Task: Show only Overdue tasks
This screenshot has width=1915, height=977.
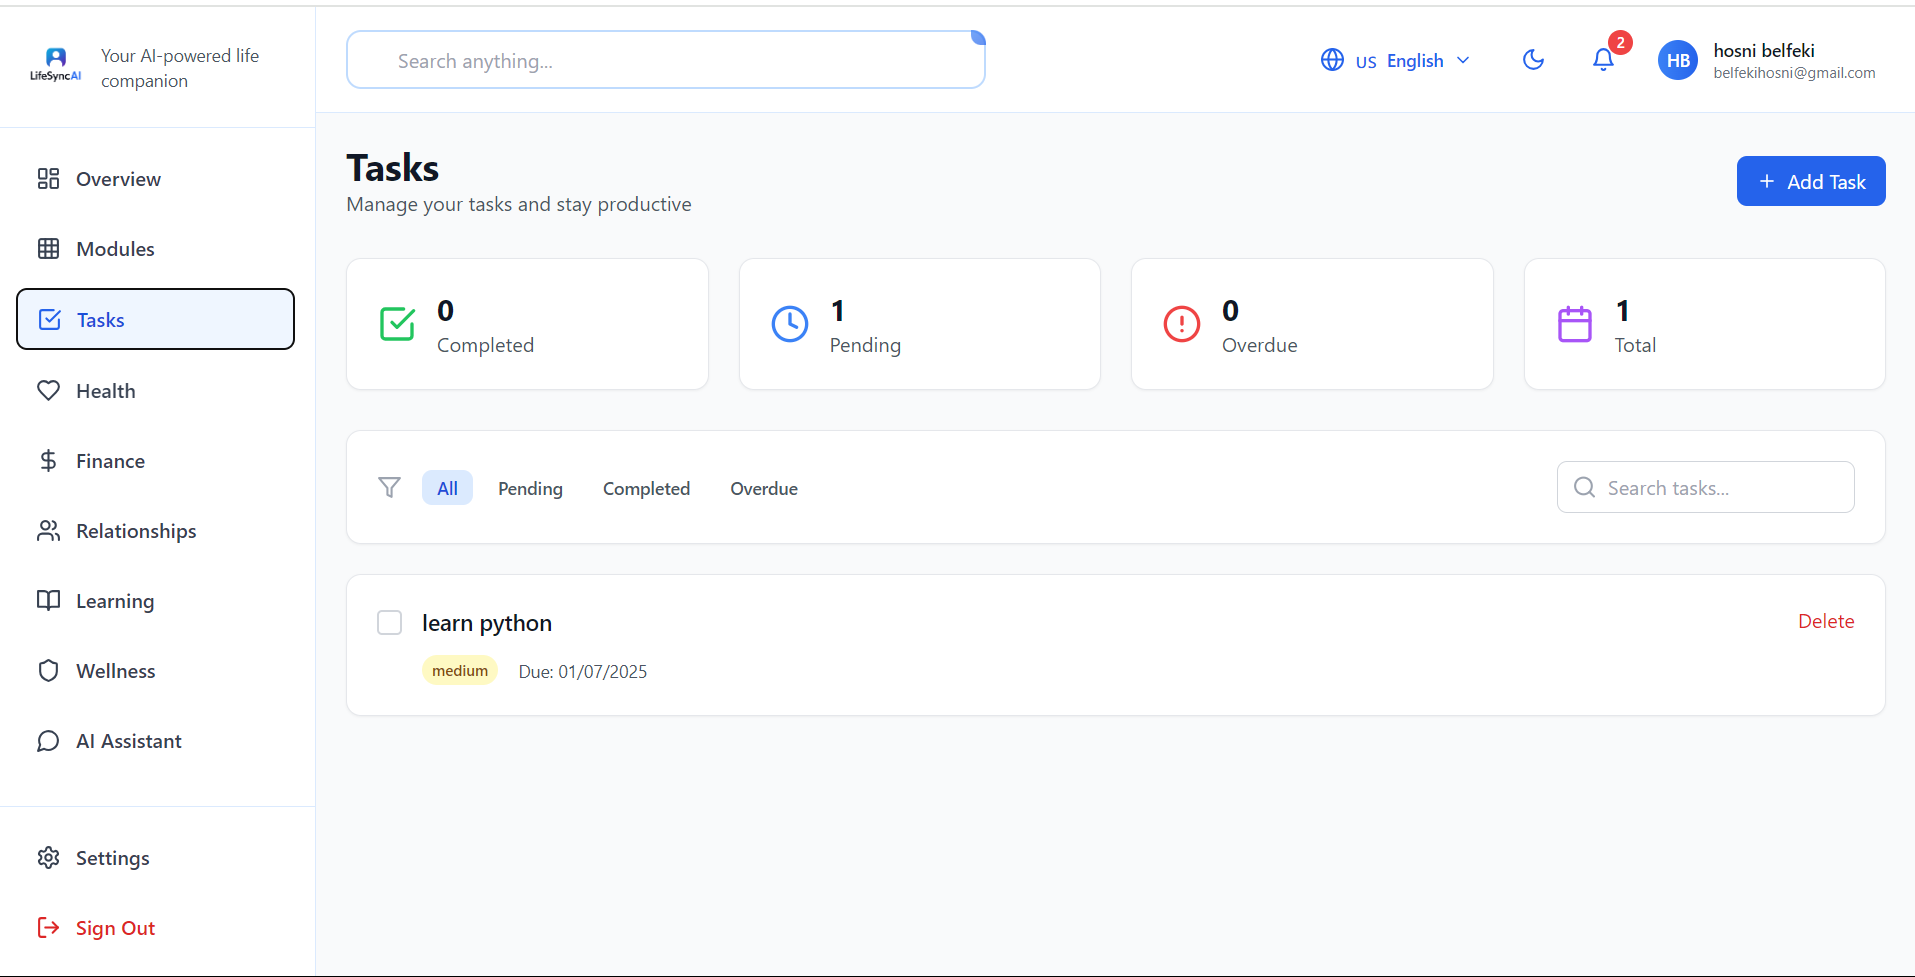Action: click(764, 488)
